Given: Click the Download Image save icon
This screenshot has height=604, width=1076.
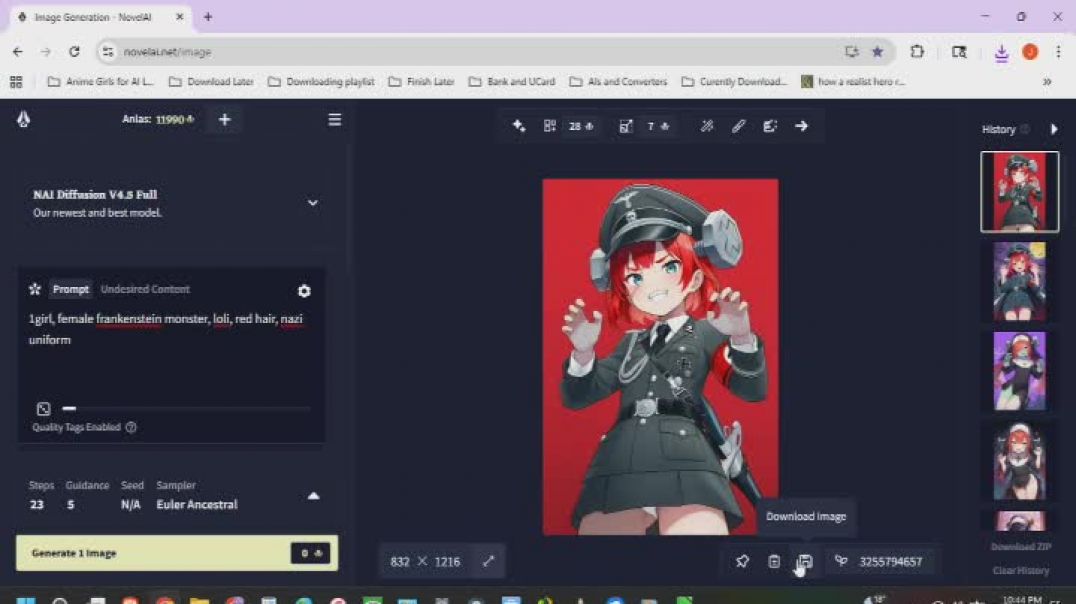Looking at the screenshot, I should (805, 562).
